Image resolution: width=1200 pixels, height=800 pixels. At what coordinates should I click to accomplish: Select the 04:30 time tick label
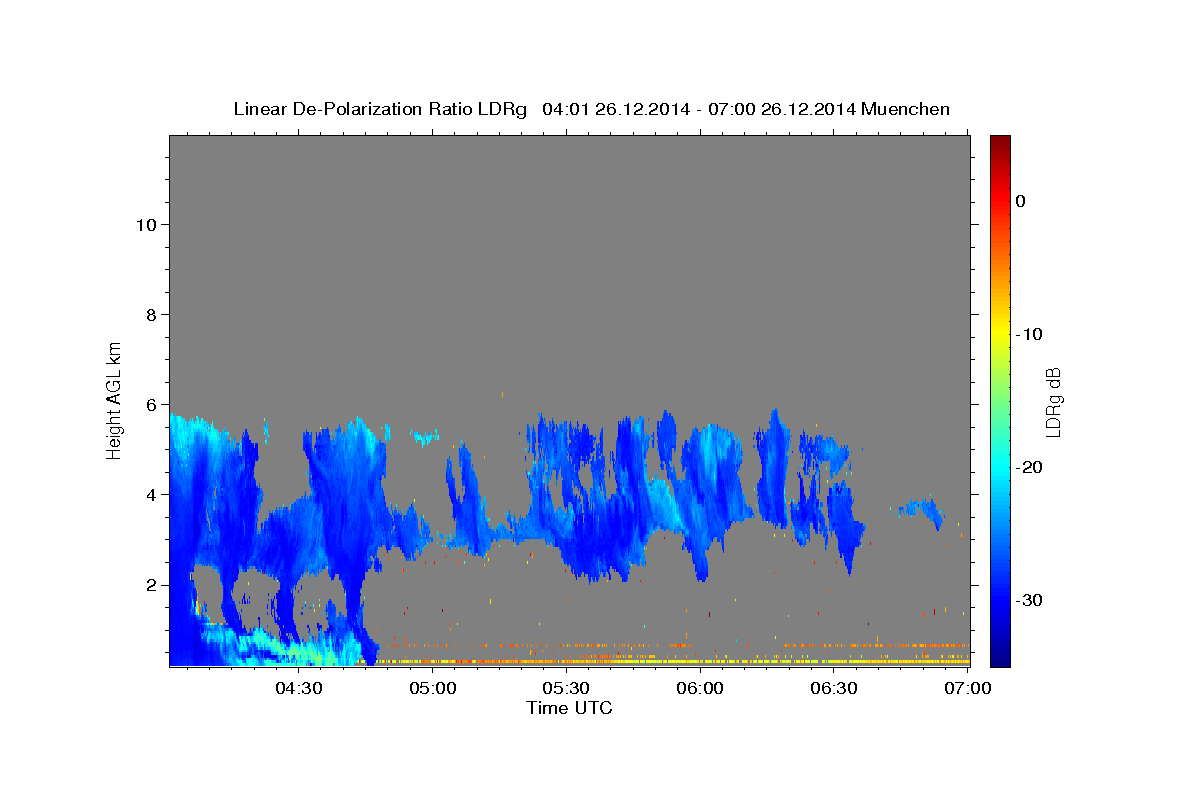point(299,689)
